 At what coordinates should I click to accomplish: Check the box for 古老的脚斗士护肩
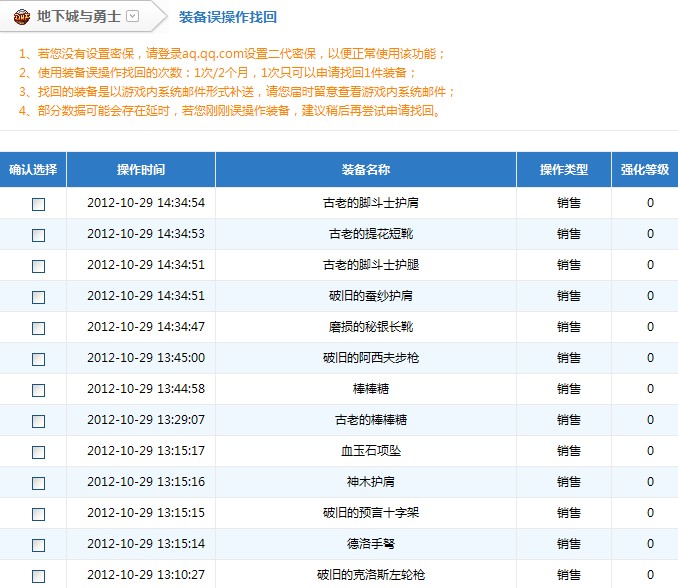pyautogui.click(x=38, y=204)
